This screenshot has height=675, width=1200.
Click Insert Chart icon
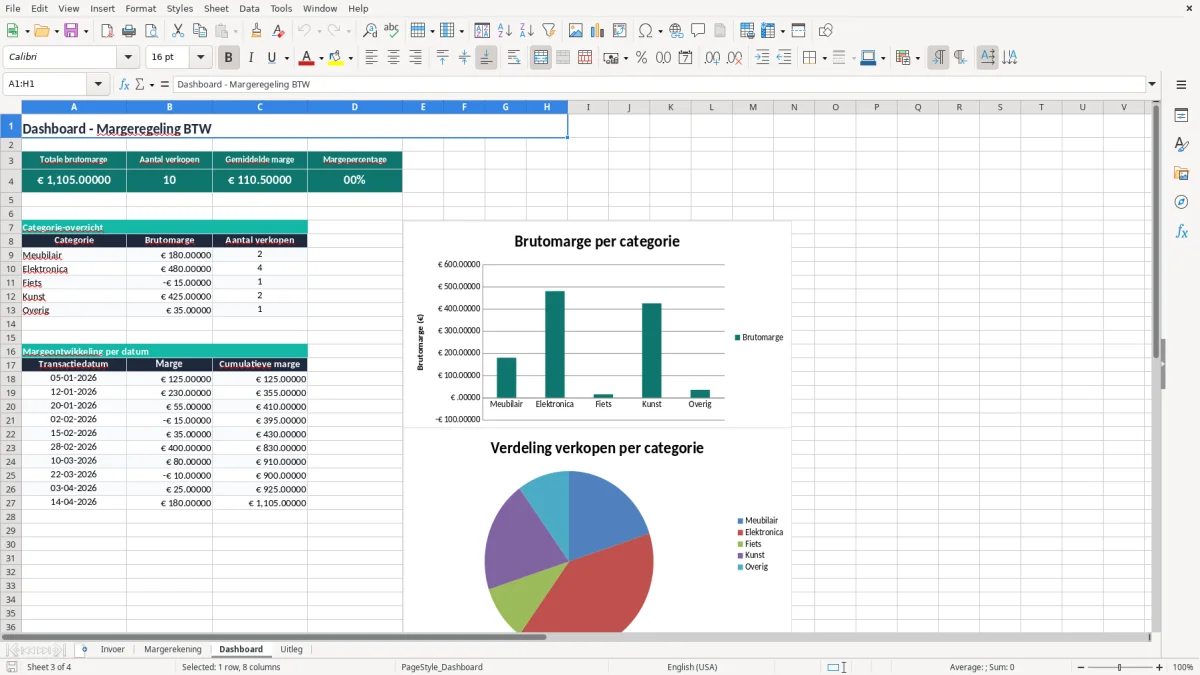(x=598, y=31)
